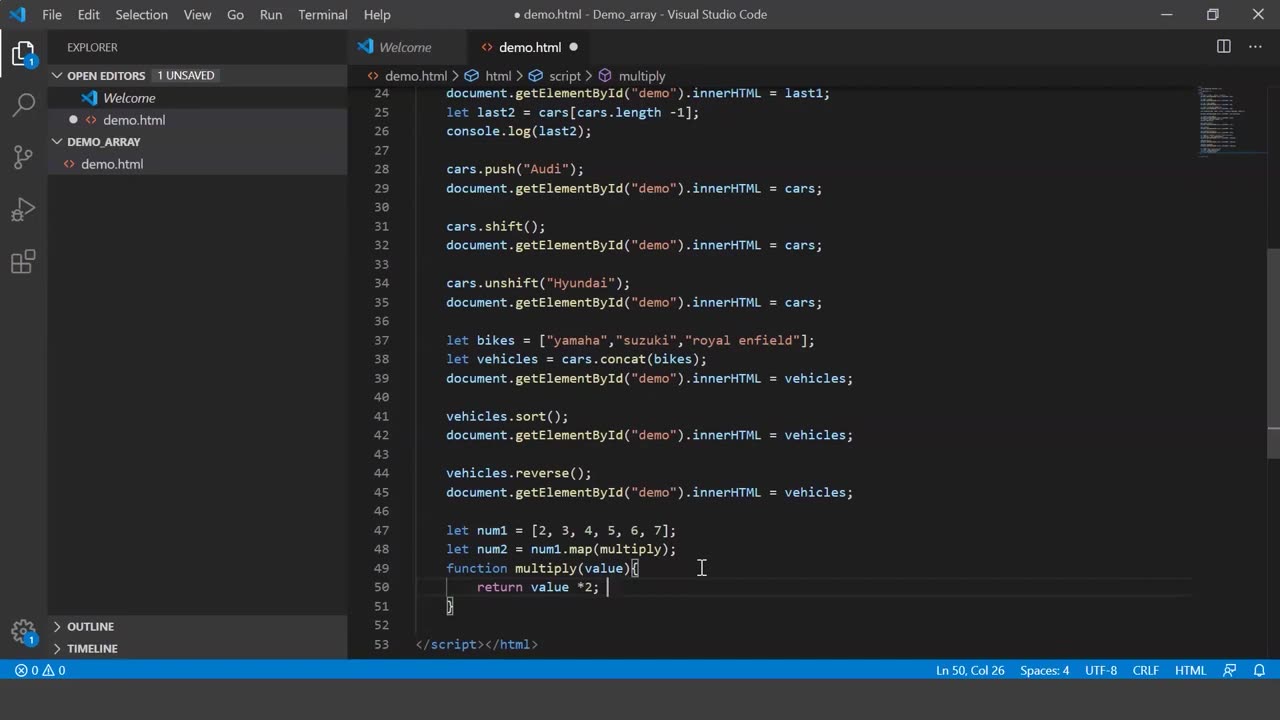Click the unsaved dot on demo.html tab

pyautogui.click(x=574, y=47)
